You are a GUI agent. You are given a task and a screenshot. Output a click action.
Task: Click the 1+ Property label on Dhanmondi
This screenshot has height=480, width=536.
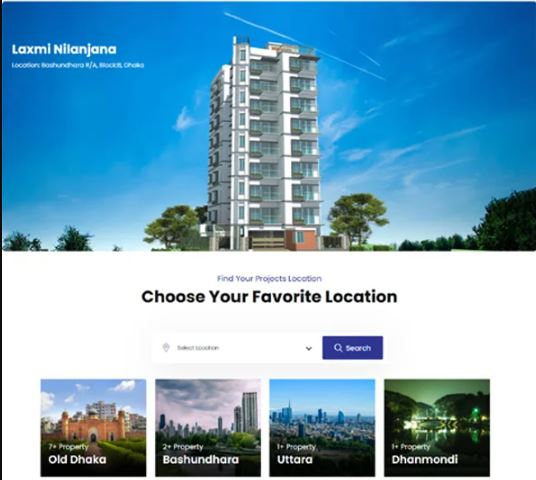(x=411, y=447)
